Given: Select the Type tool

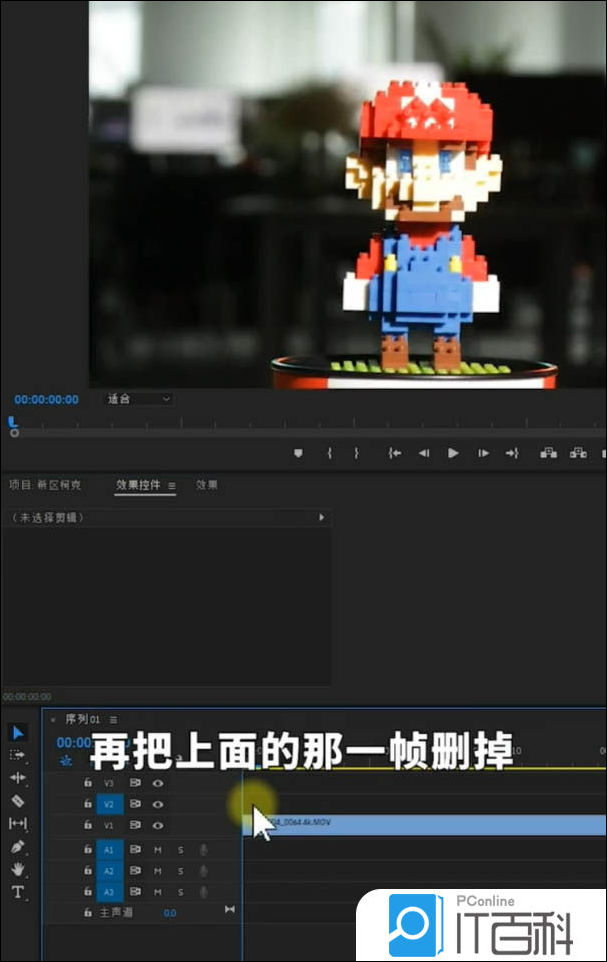Looking at the screenshot, I should [x=18, y=891].
